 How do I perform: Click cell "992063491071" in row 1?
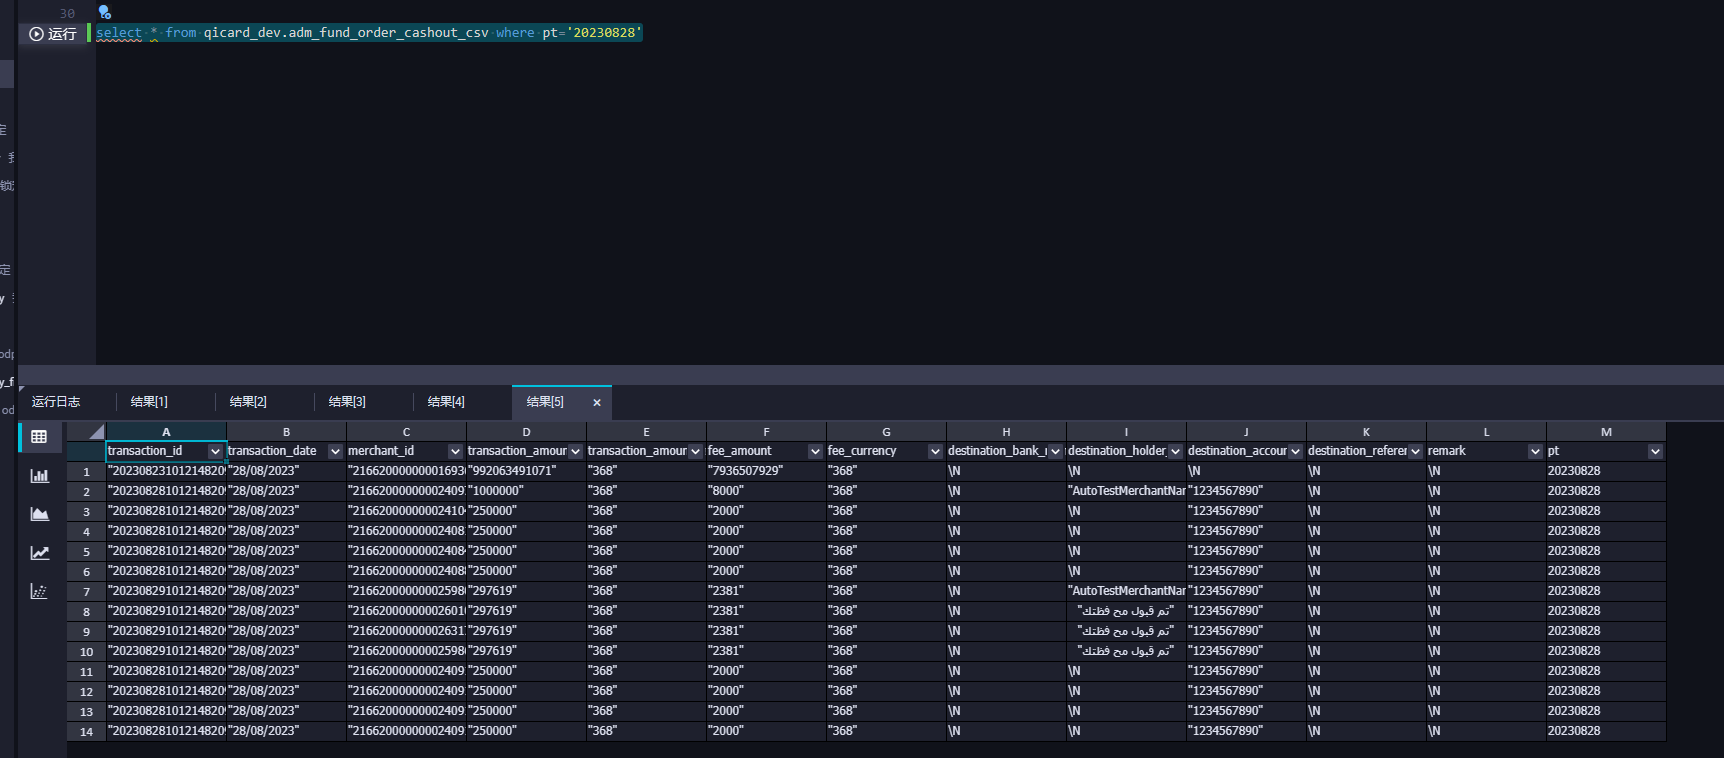coord(526,471)
